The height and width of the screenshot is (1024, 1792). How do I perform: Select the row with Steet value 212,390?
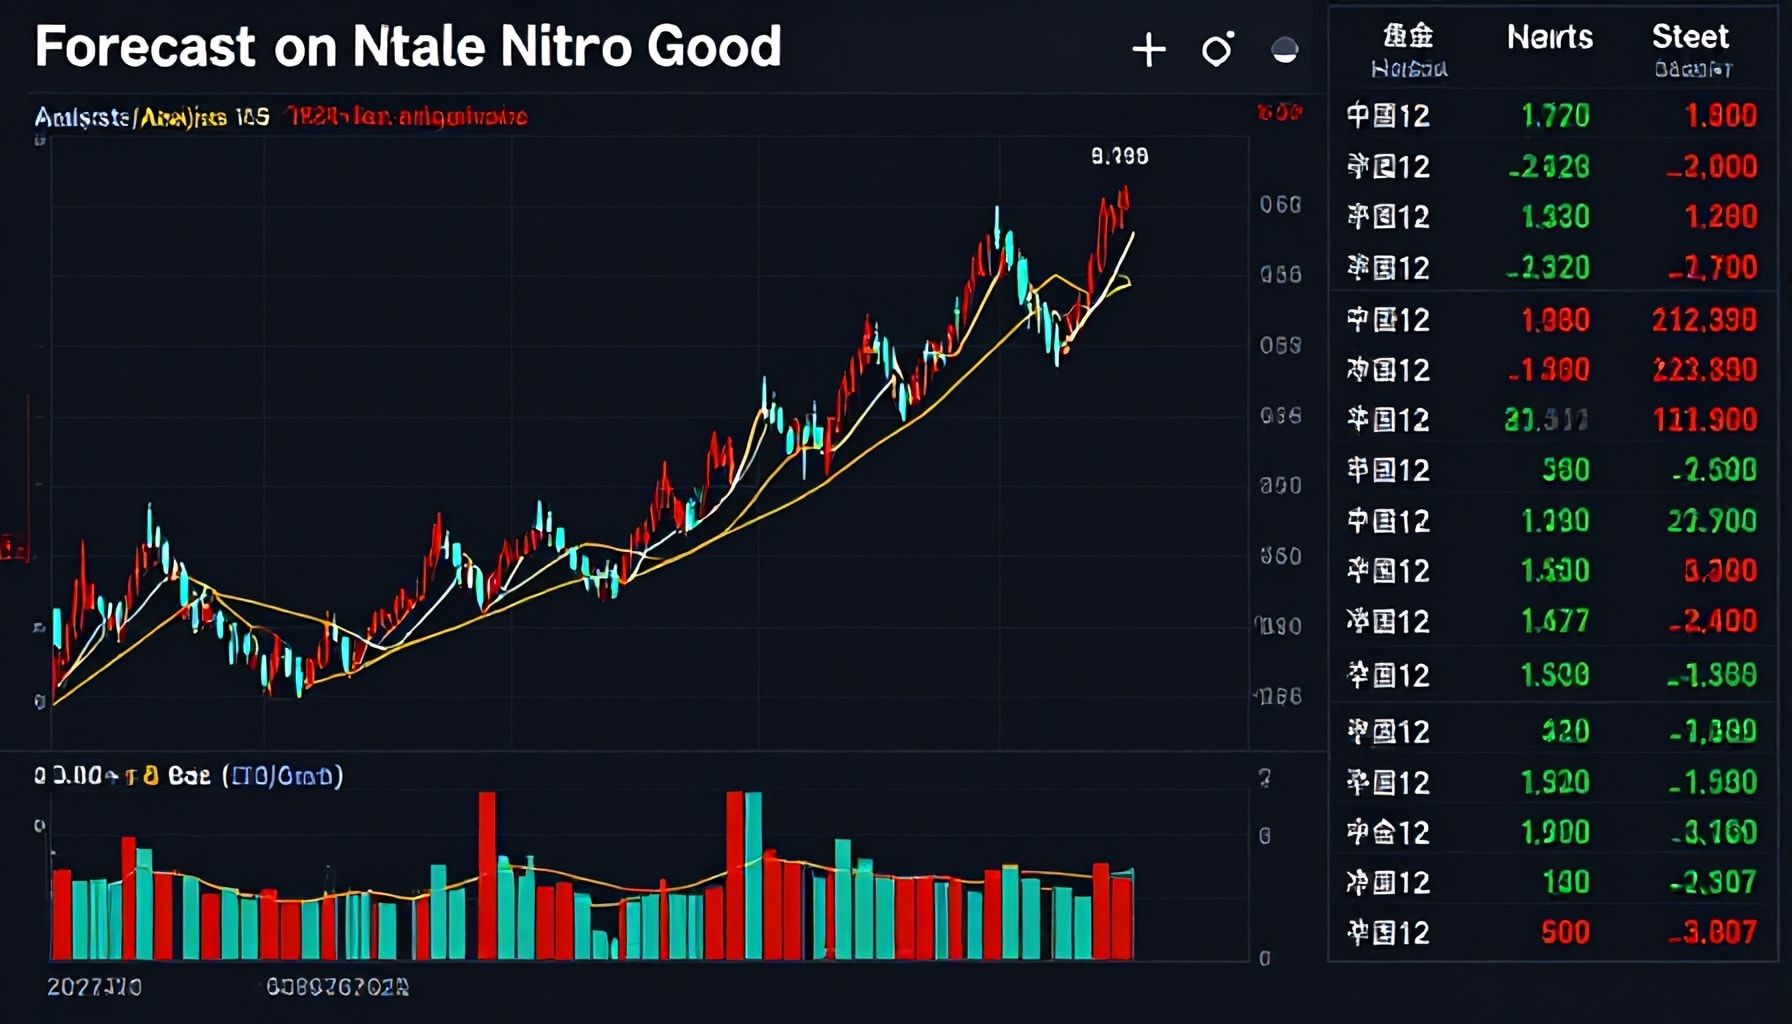[x=1550, y=320]
